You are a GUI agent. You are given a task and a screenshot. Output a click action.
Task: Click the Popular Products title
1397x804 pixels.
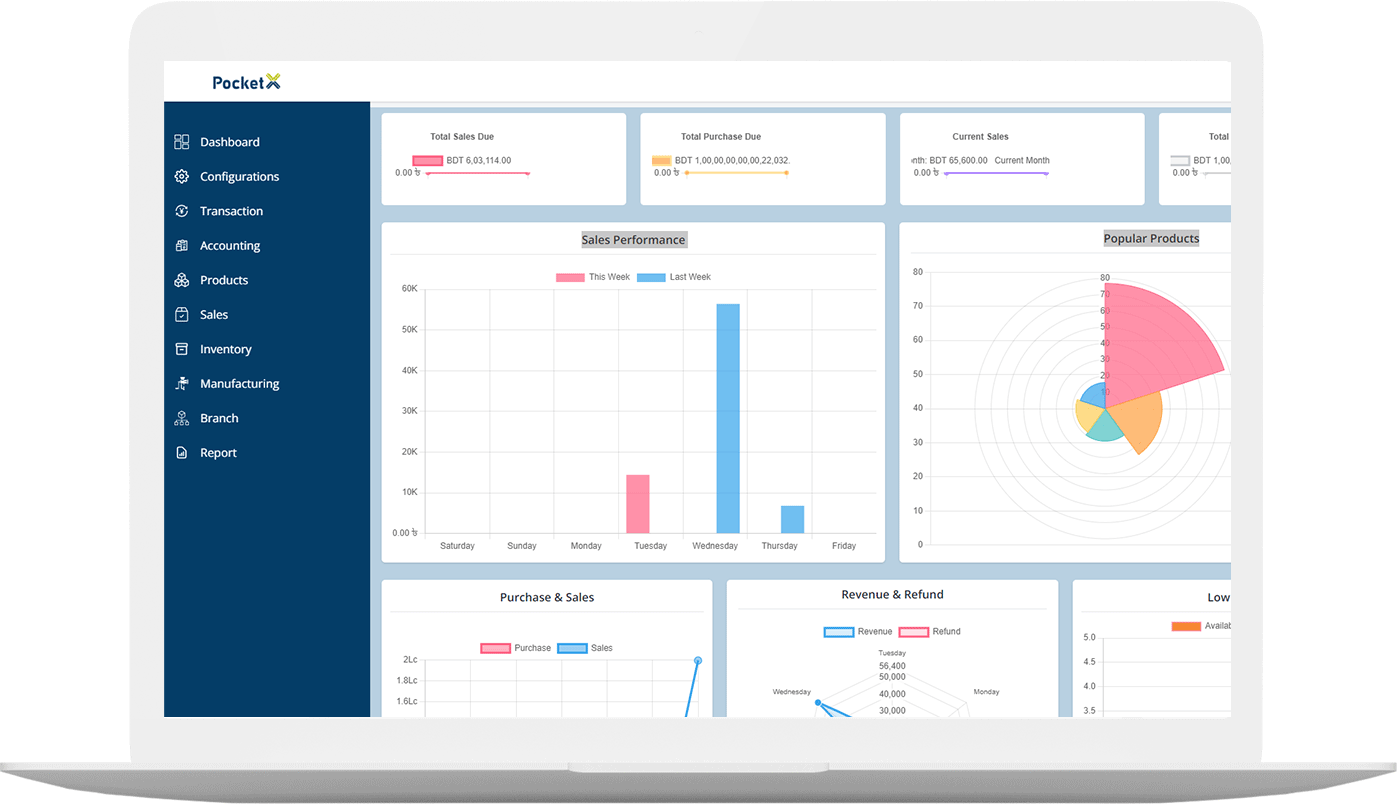tap(1151, 238)
